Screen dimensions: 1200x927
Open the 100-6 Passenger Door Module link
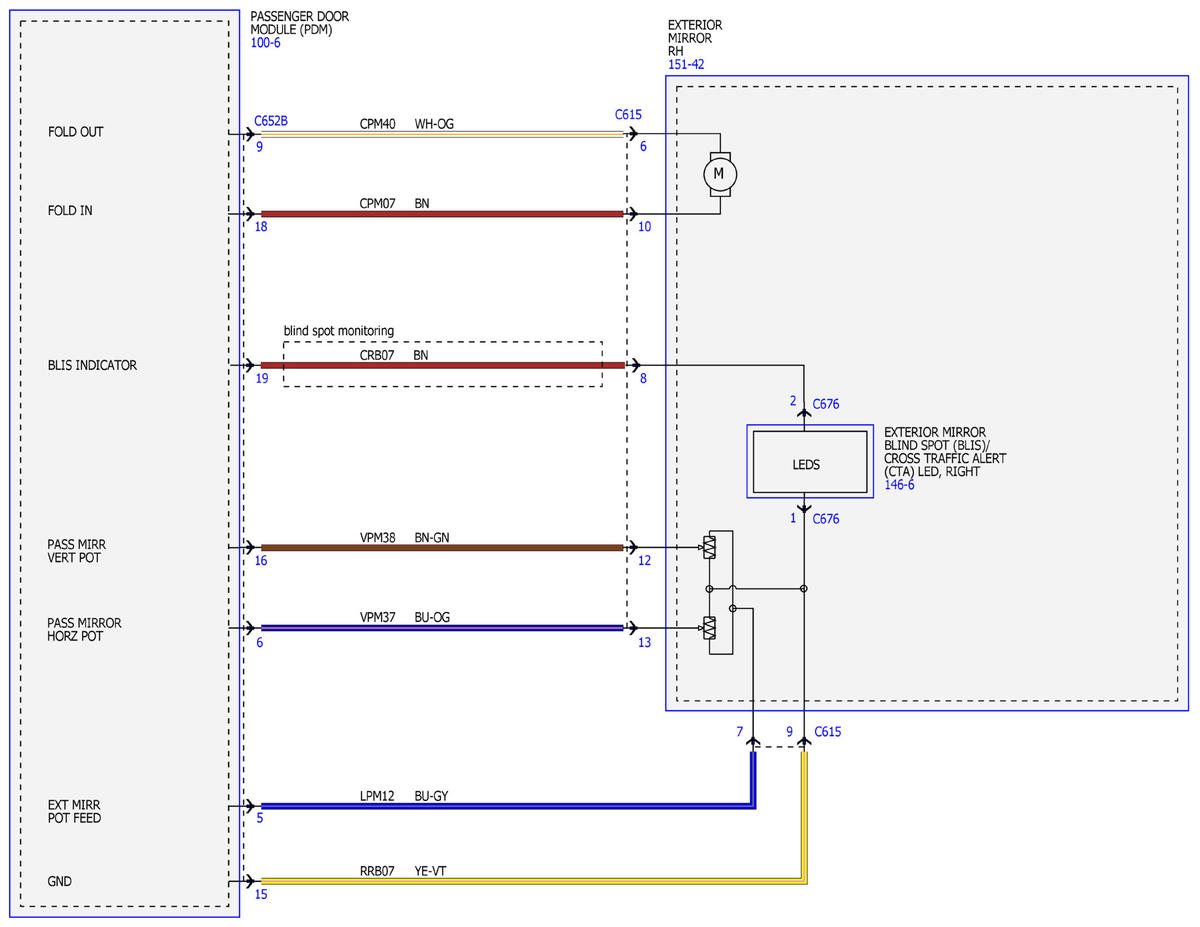coord(265,44)
